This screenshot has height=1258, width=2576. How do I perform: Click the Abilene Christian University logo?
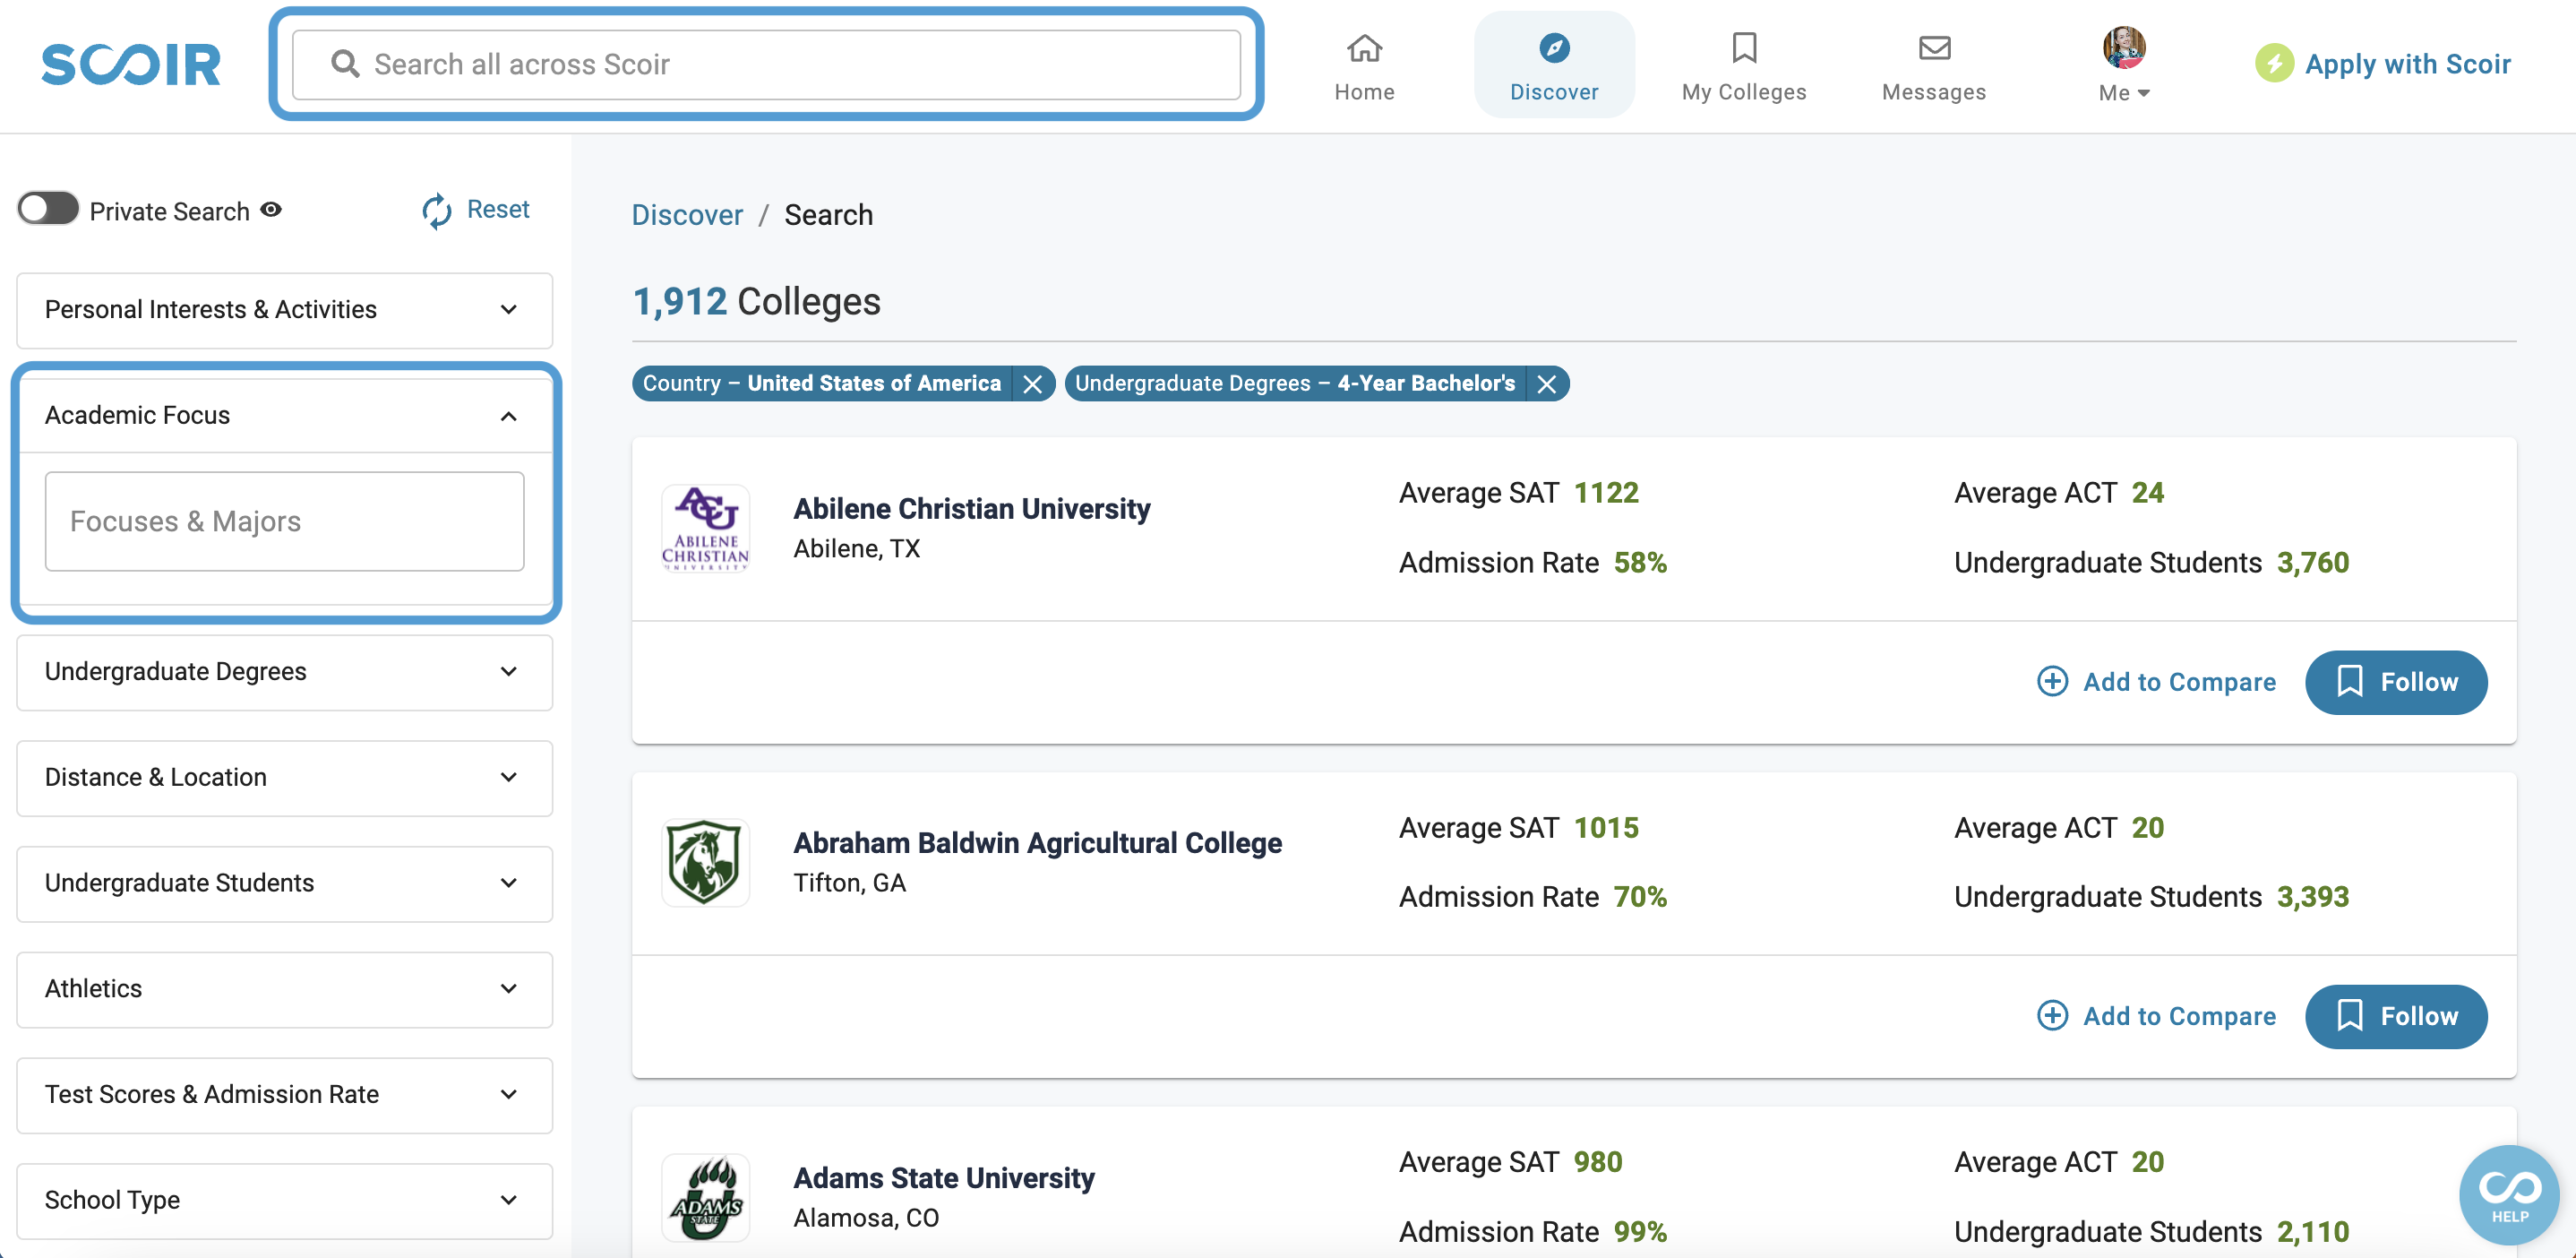[705, 528]
